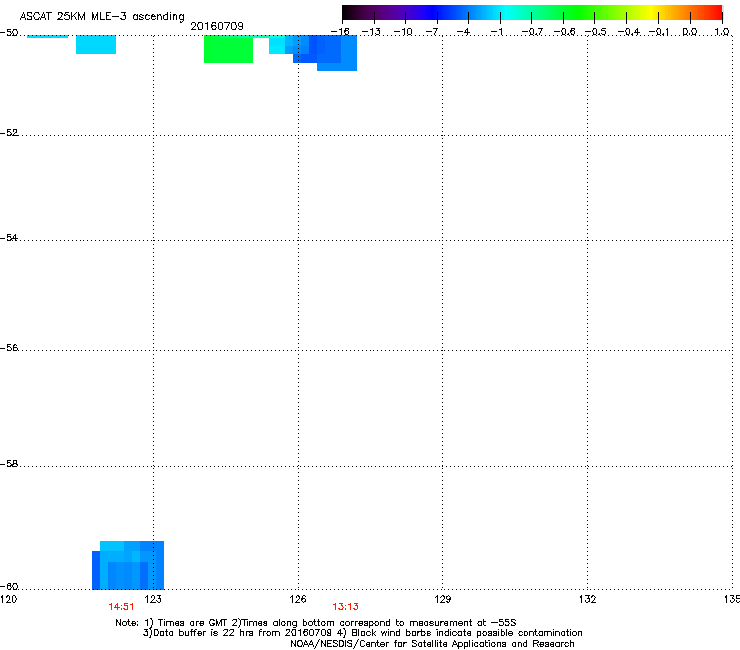Click the red pass time 13:13

(345, 607)
